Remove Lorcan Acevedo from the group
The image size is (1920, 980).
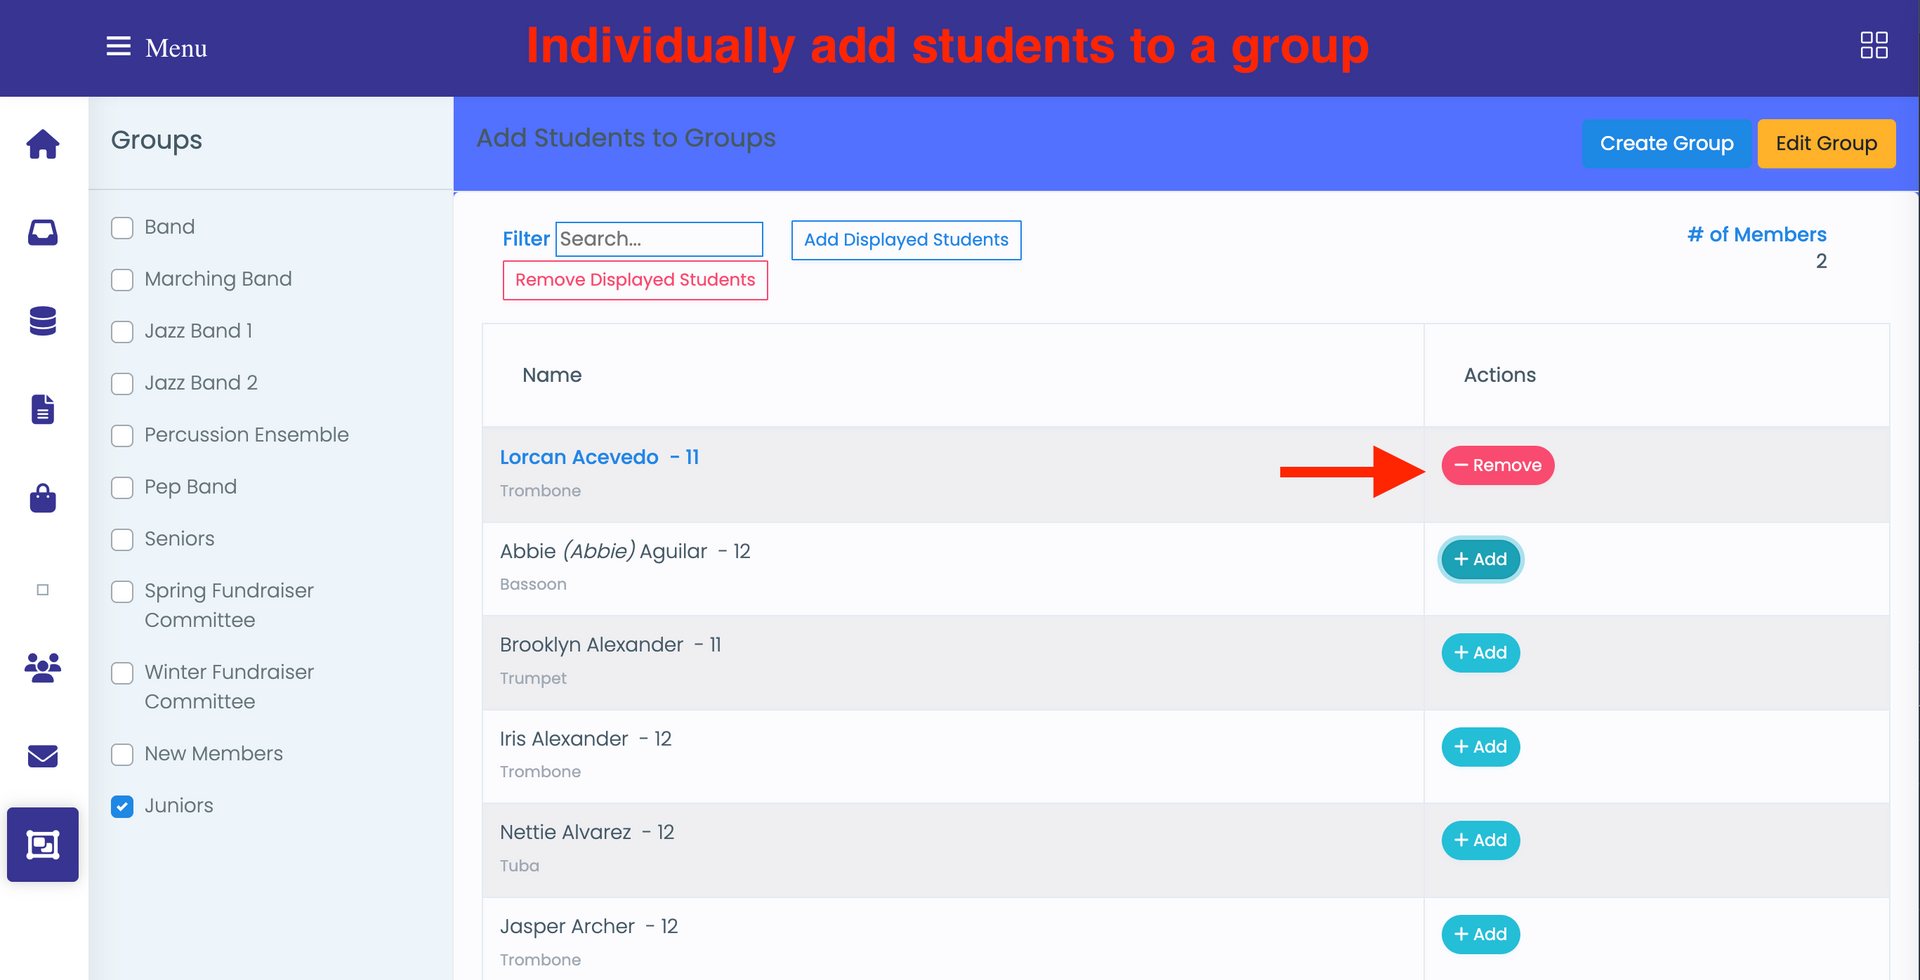click(x=1497, y=465)
